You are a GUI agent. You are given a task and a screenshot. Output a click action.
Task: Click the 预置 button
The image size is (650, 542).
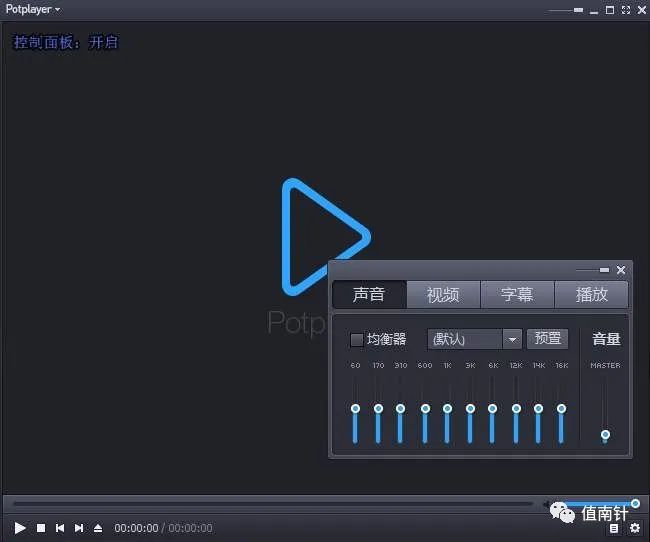pyautogui.click(x=547, y=338)
